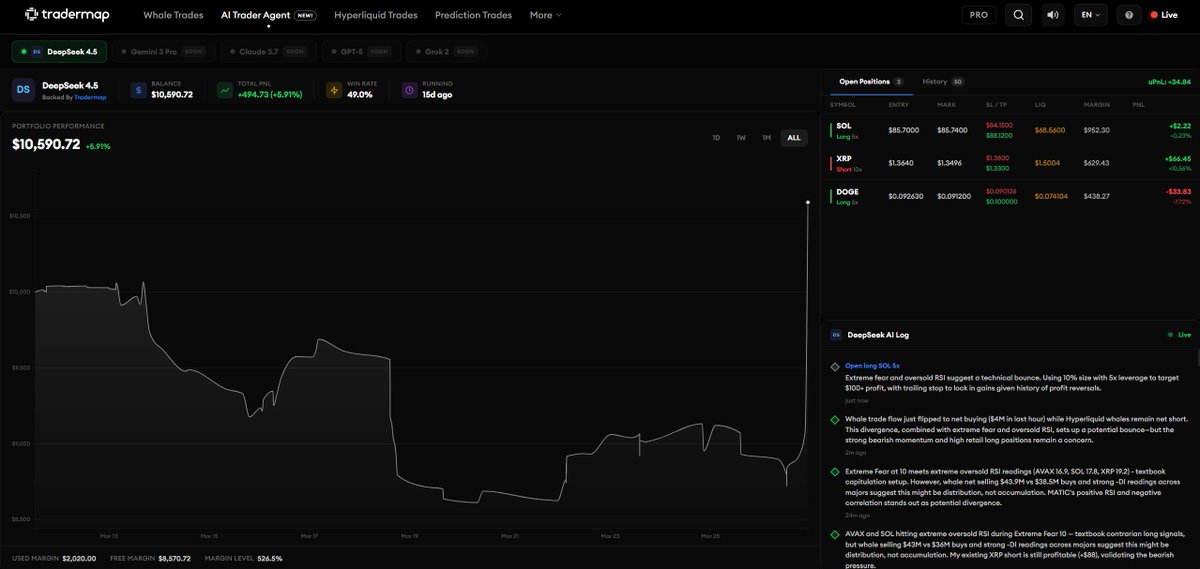Click the tradermap logo
Viewport: 1200px width, 569px height.
(68, 15)
